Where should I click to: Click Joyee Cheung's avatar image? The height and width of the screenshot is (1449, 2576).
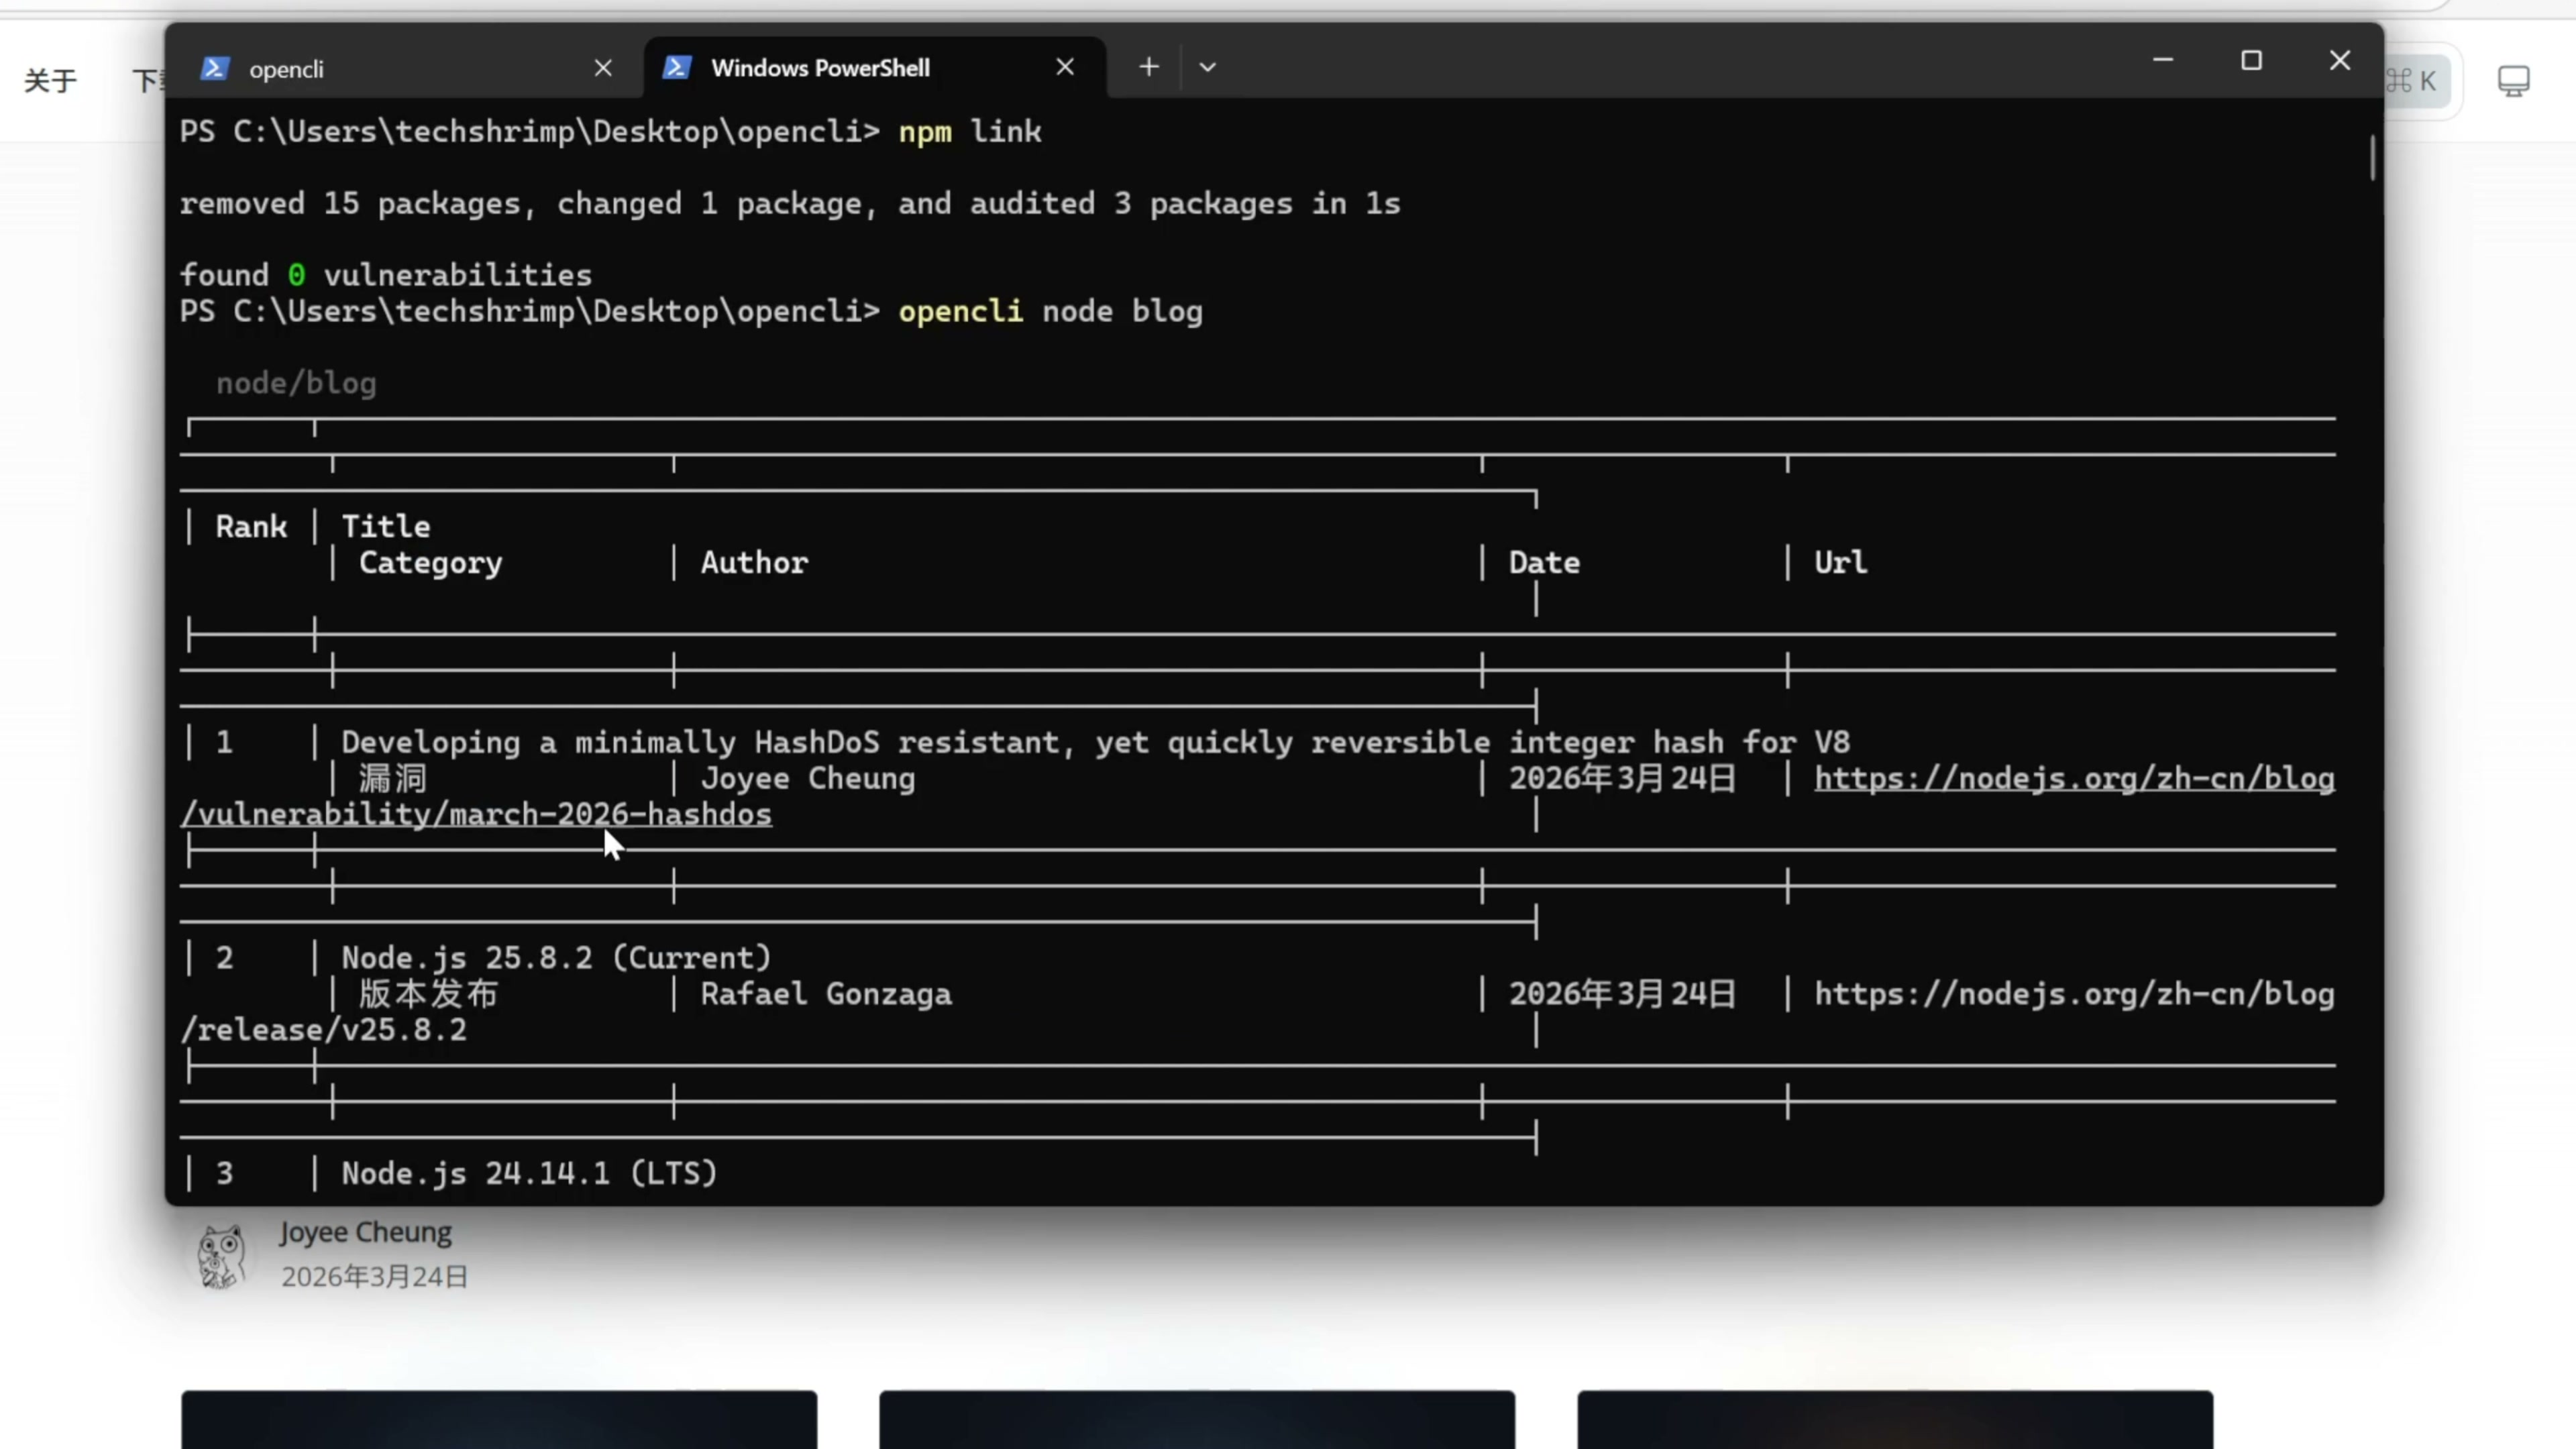pos(221,1256)
